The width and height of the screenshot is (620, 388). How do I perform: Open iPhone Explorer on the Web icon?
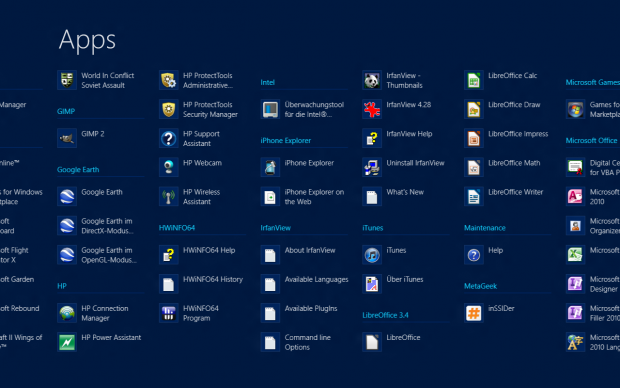(x=270, y=197)
